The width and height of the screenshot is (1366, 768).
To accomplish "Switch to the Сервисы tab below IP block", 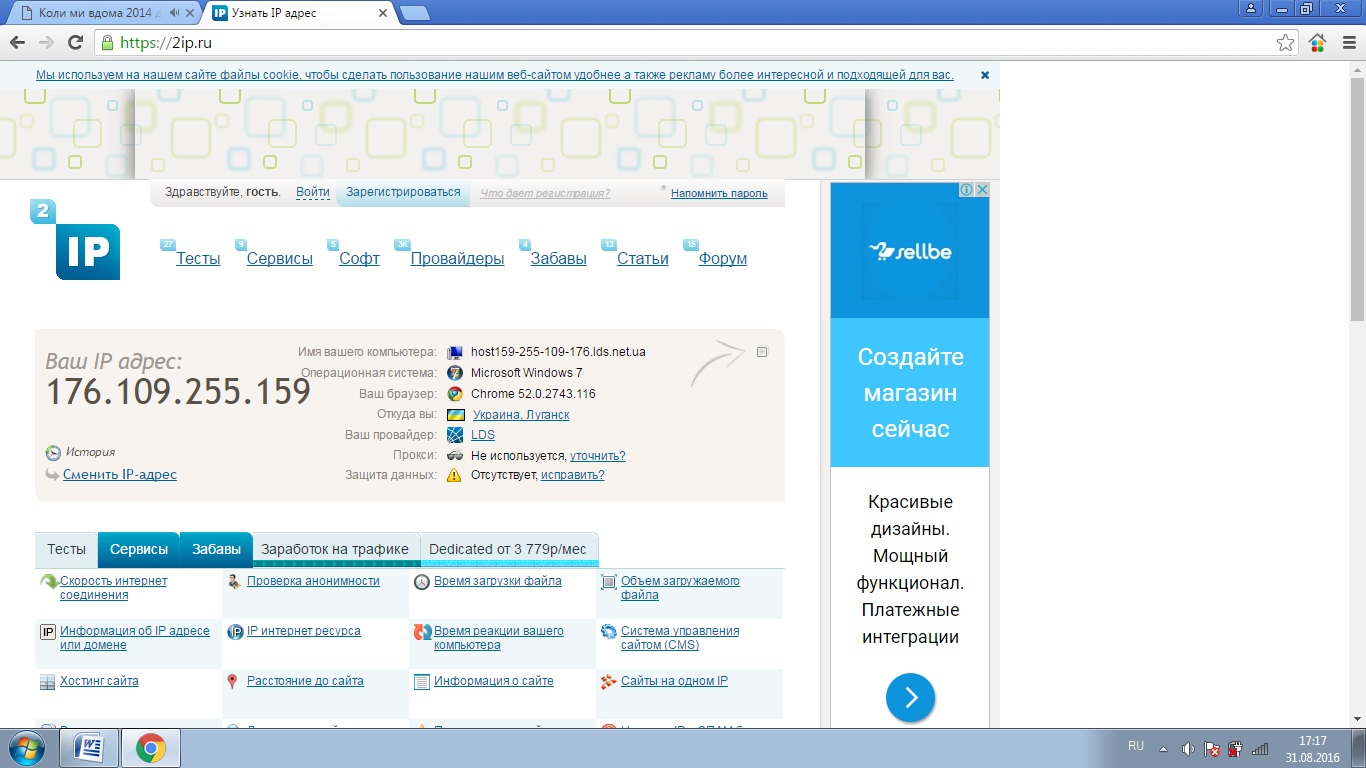I will point(139,549).
